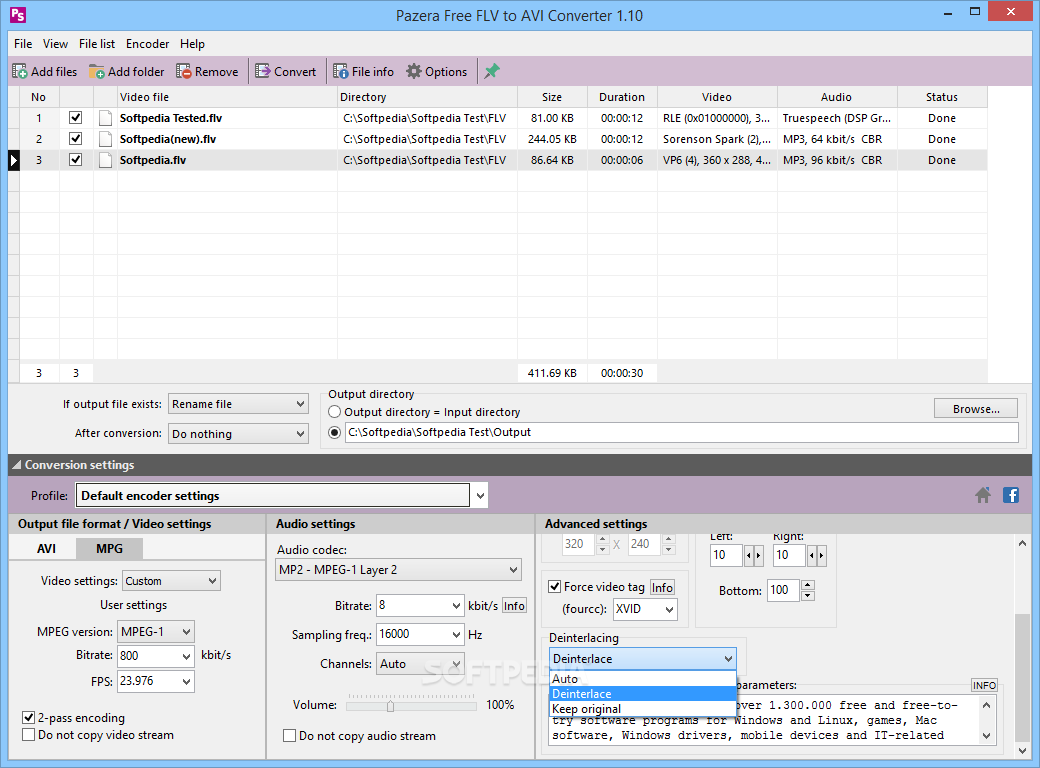The width and height of the screenshot is (1040, 768).
Task: Open the File menu
Action: coord(23,44)
